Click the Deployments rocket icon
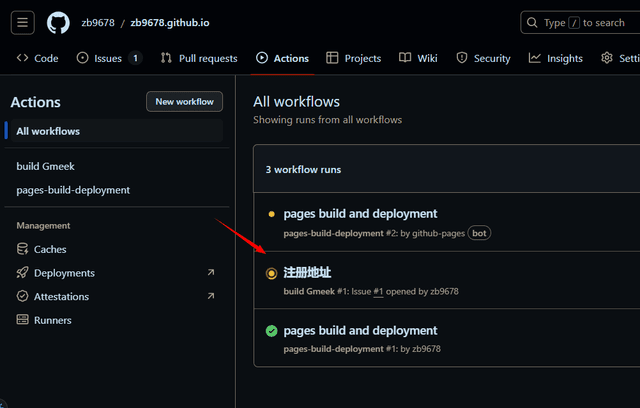 click(x=23, y=273)
